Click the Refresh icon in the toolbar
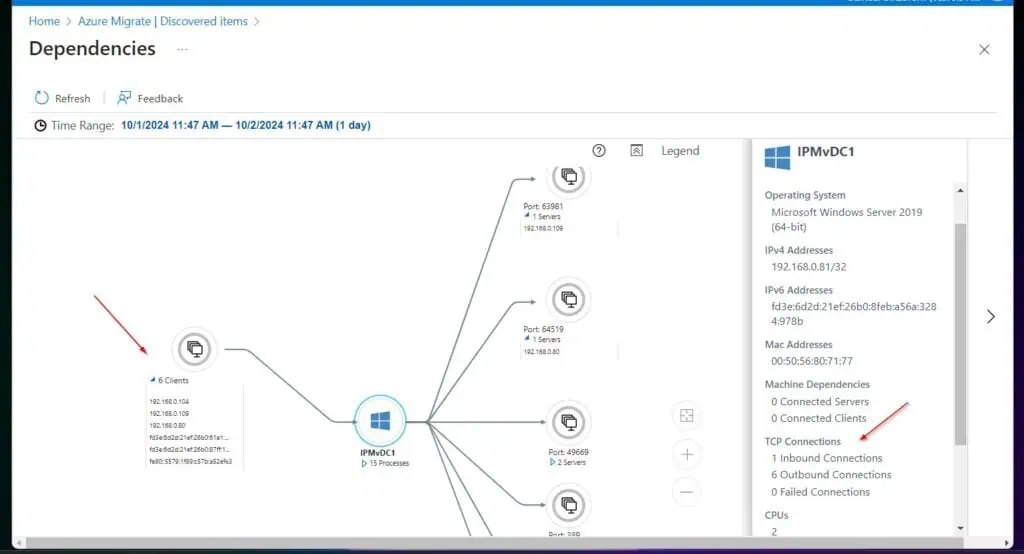Screen dimensions: 1024x554 click(42, 98)
